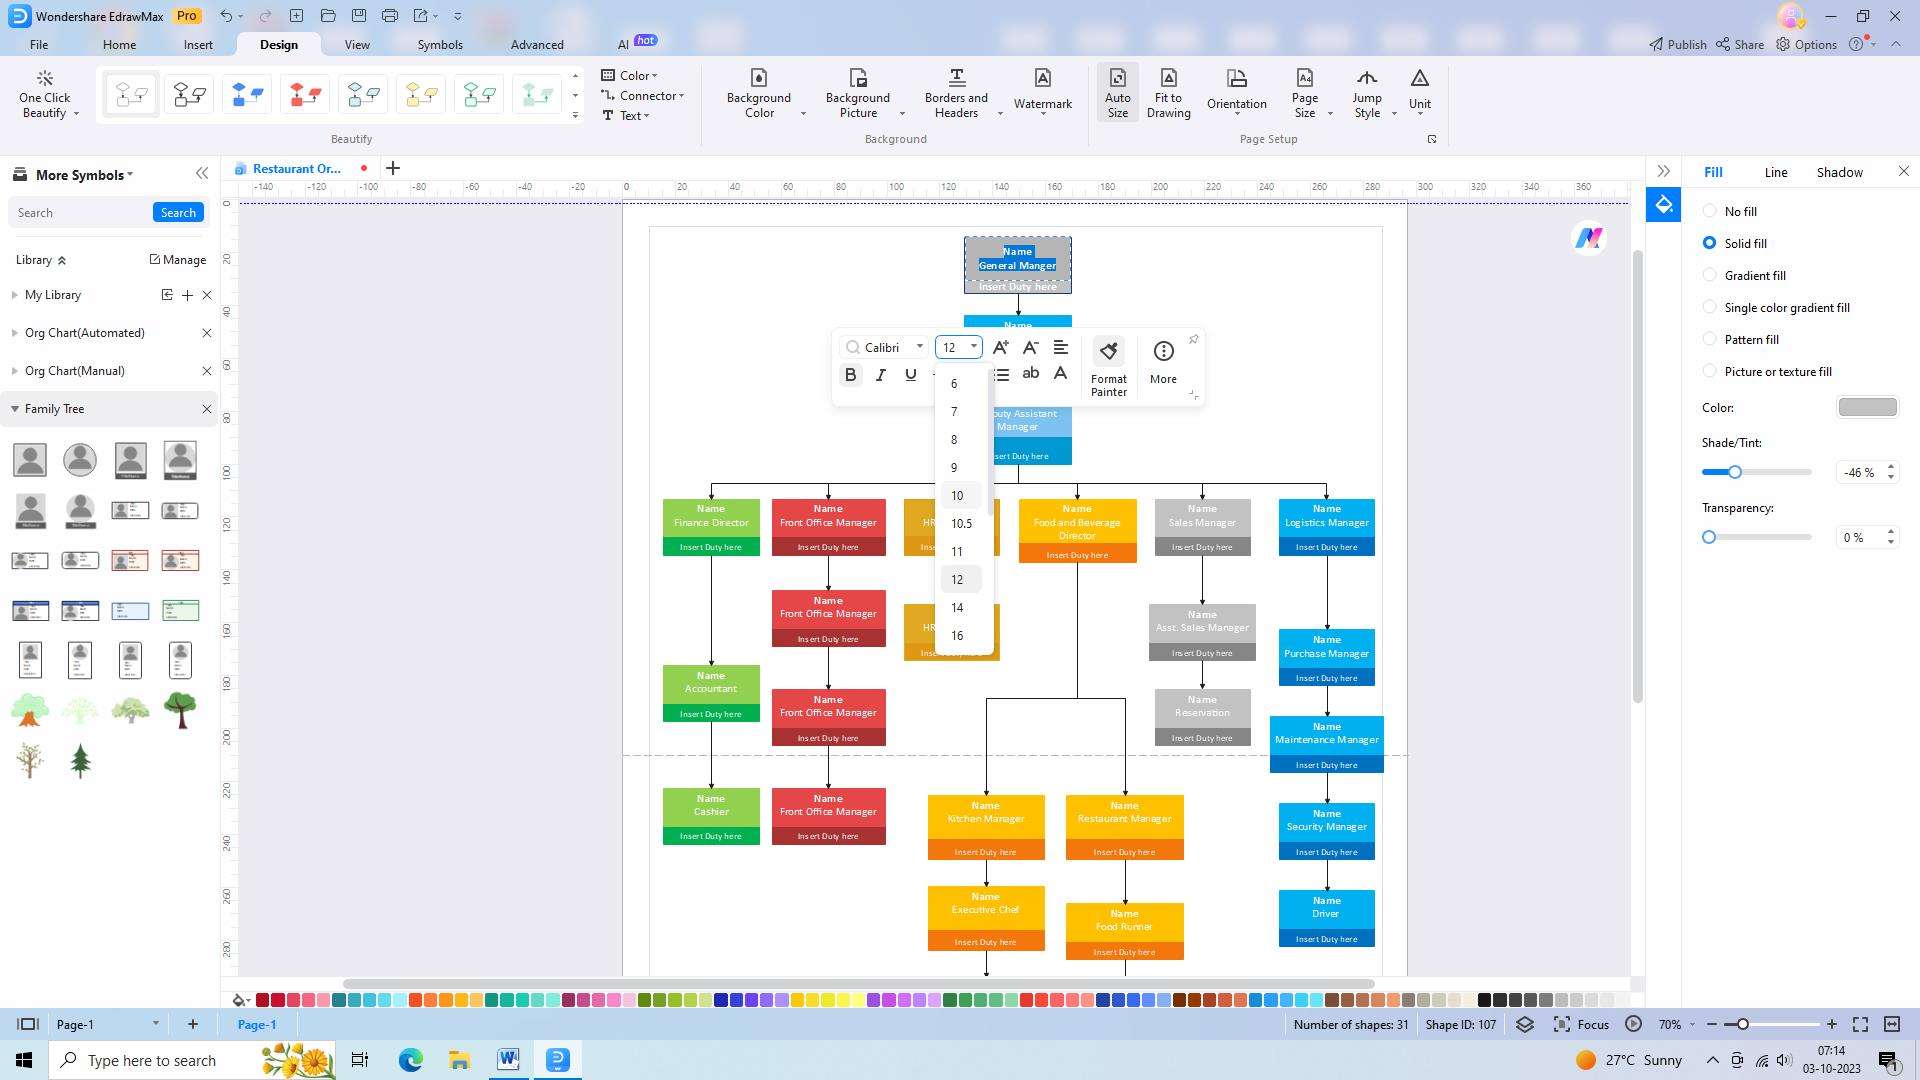
Task: Select the No fill radio option
Action: click(1710, 211)
